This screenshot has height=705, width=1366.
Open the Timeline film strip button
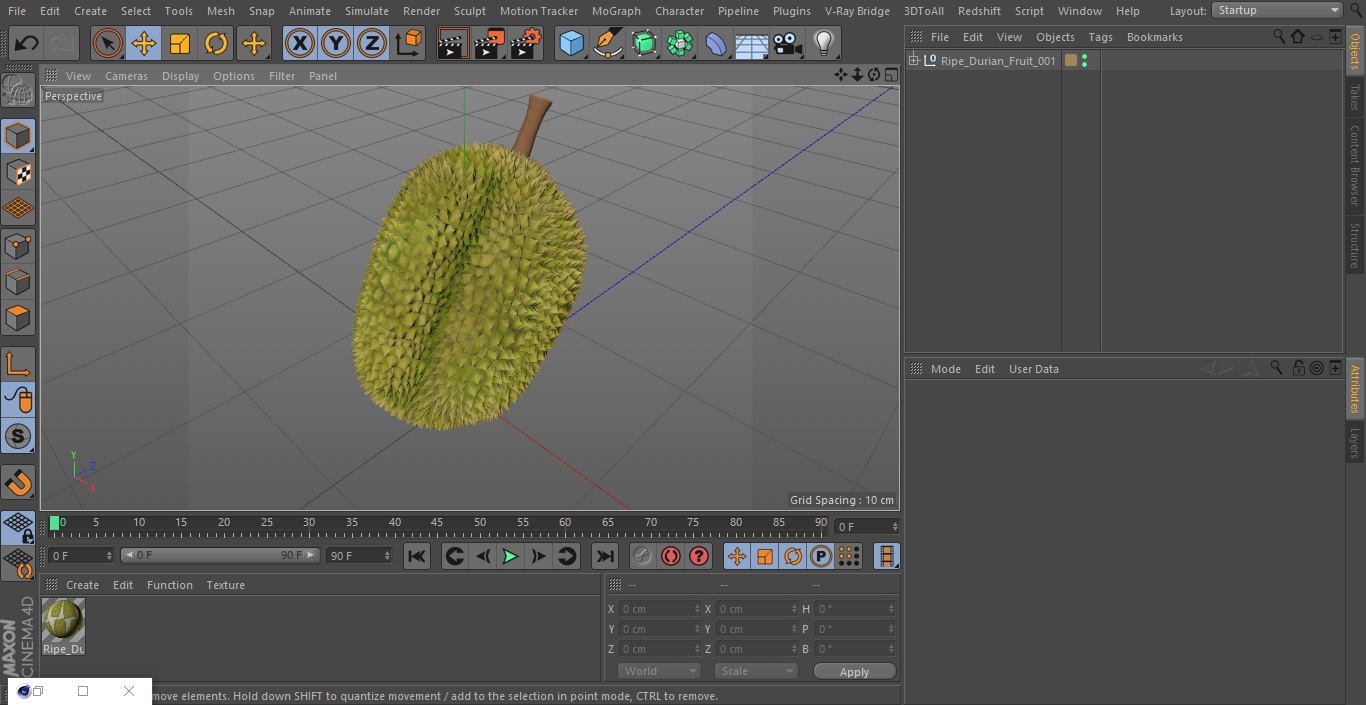pyautogui.click(x=886, y=557)
